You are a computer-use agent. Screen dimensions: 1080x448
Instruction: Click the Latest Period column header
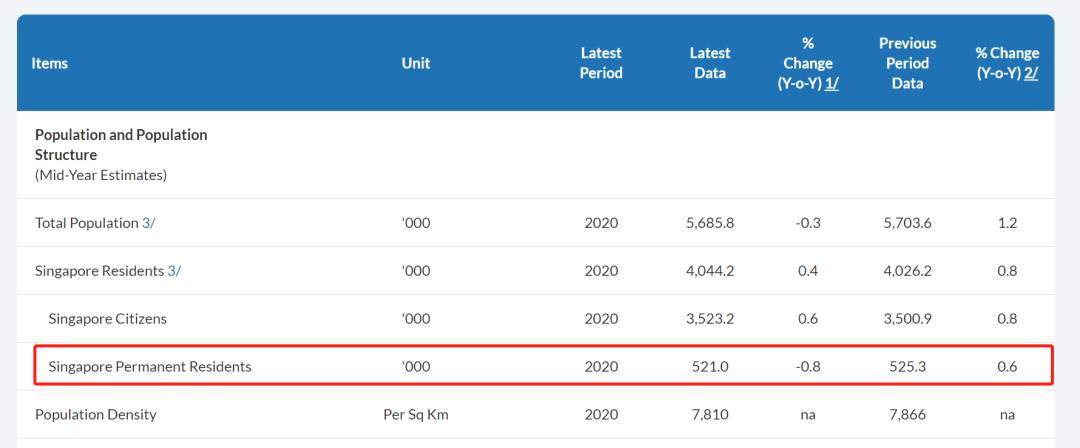(601, 63)
